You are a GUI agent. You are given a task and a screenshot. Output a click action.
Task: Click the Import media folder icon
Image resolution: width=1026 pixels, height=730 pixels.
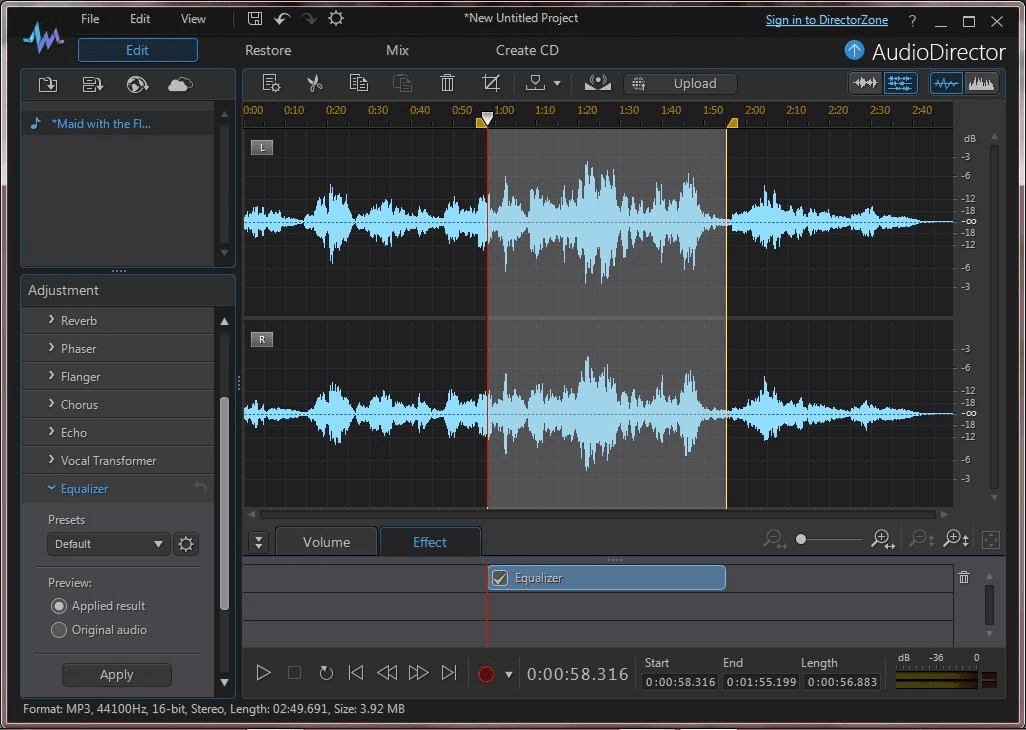tap(47, 85)
